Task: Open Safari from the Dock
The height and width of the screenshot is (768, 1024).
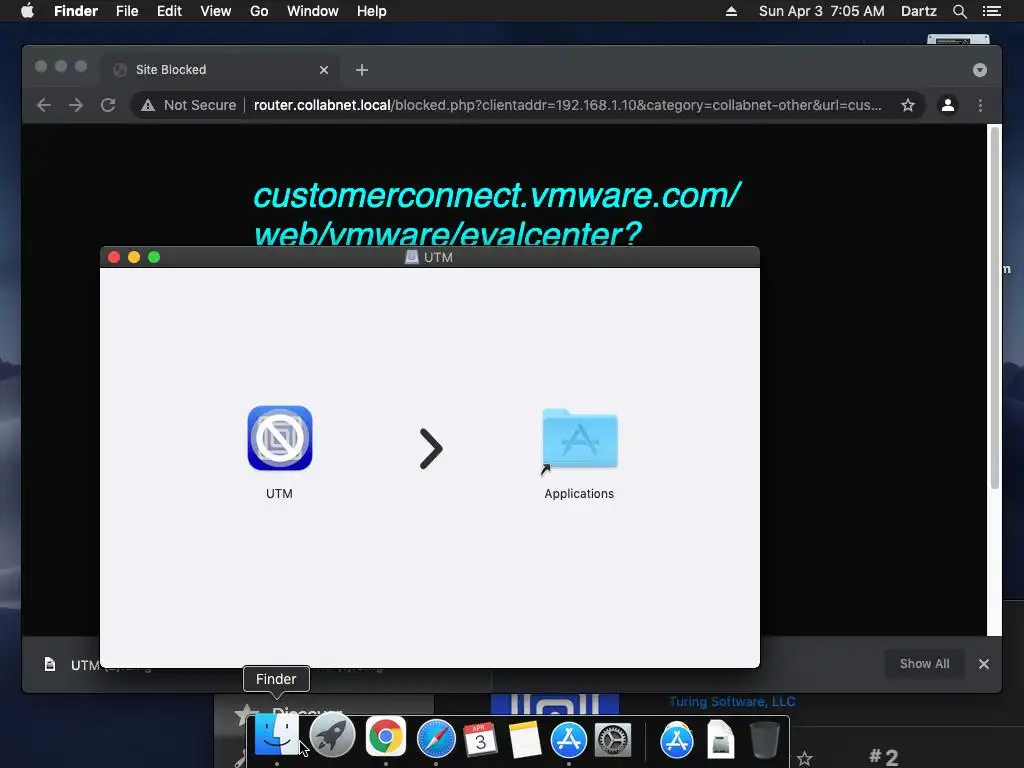Action: coord(436,738)
